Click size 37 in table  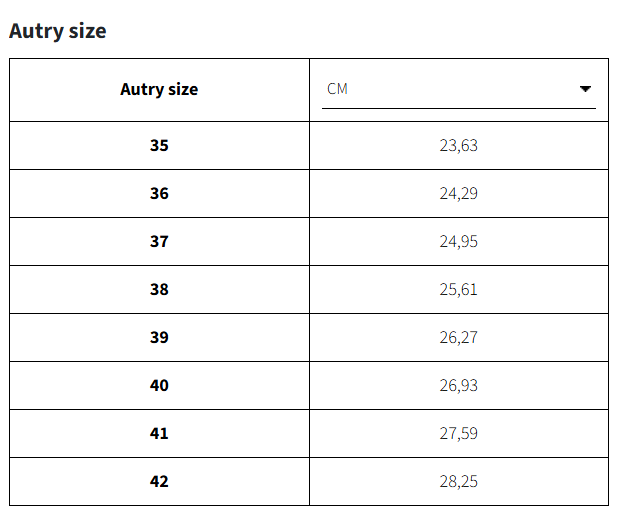(159, 241)
